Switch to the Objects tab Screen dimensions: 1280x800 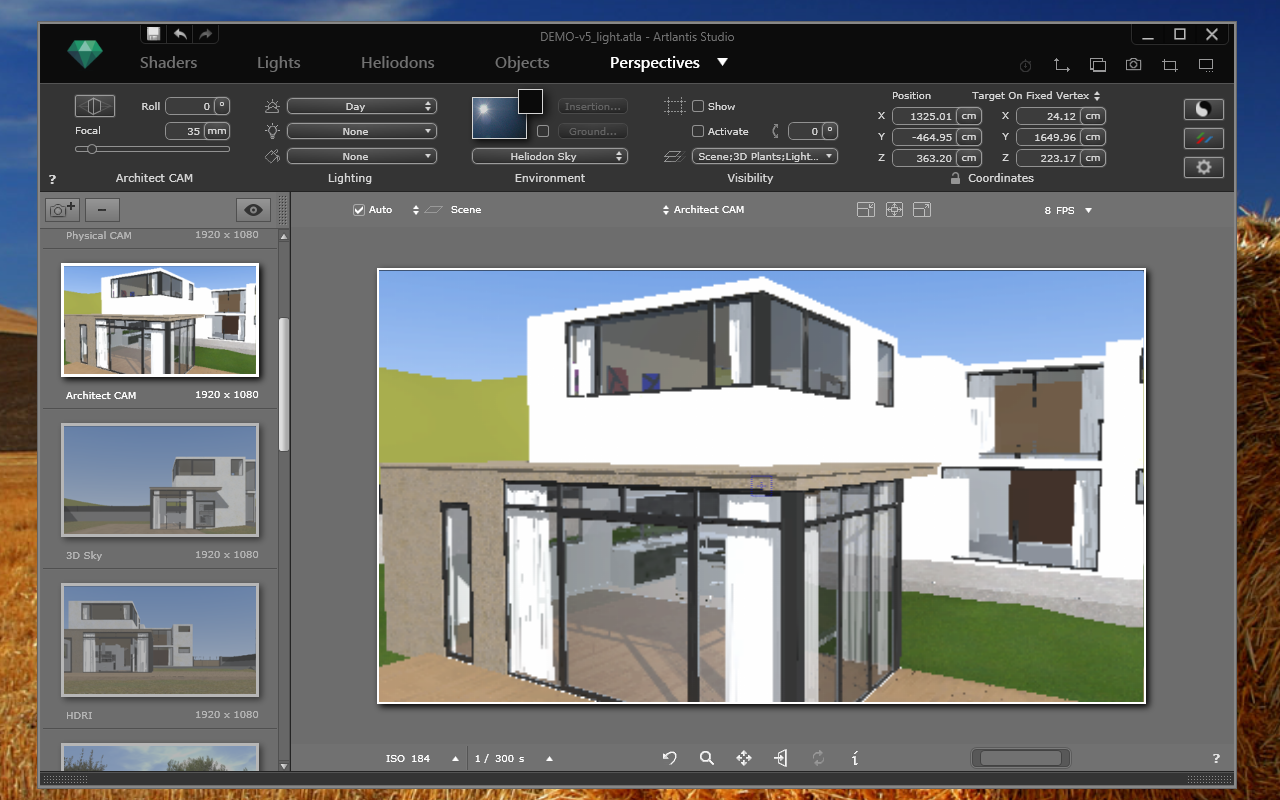coord(522,62)
